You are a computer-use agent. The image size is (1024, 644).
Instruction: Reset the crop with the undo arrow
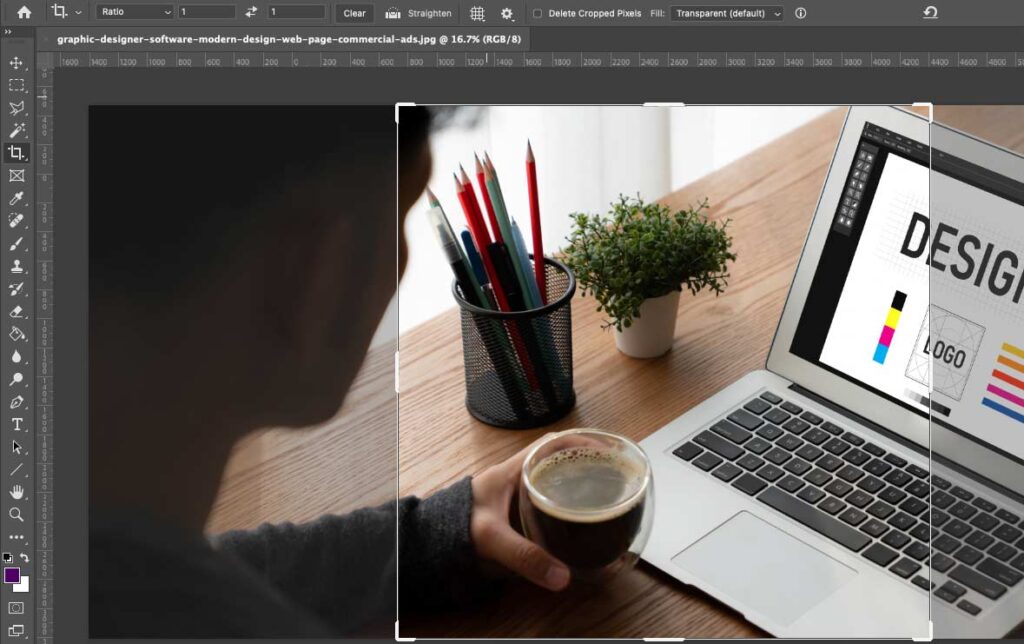(x=931, y=12)
